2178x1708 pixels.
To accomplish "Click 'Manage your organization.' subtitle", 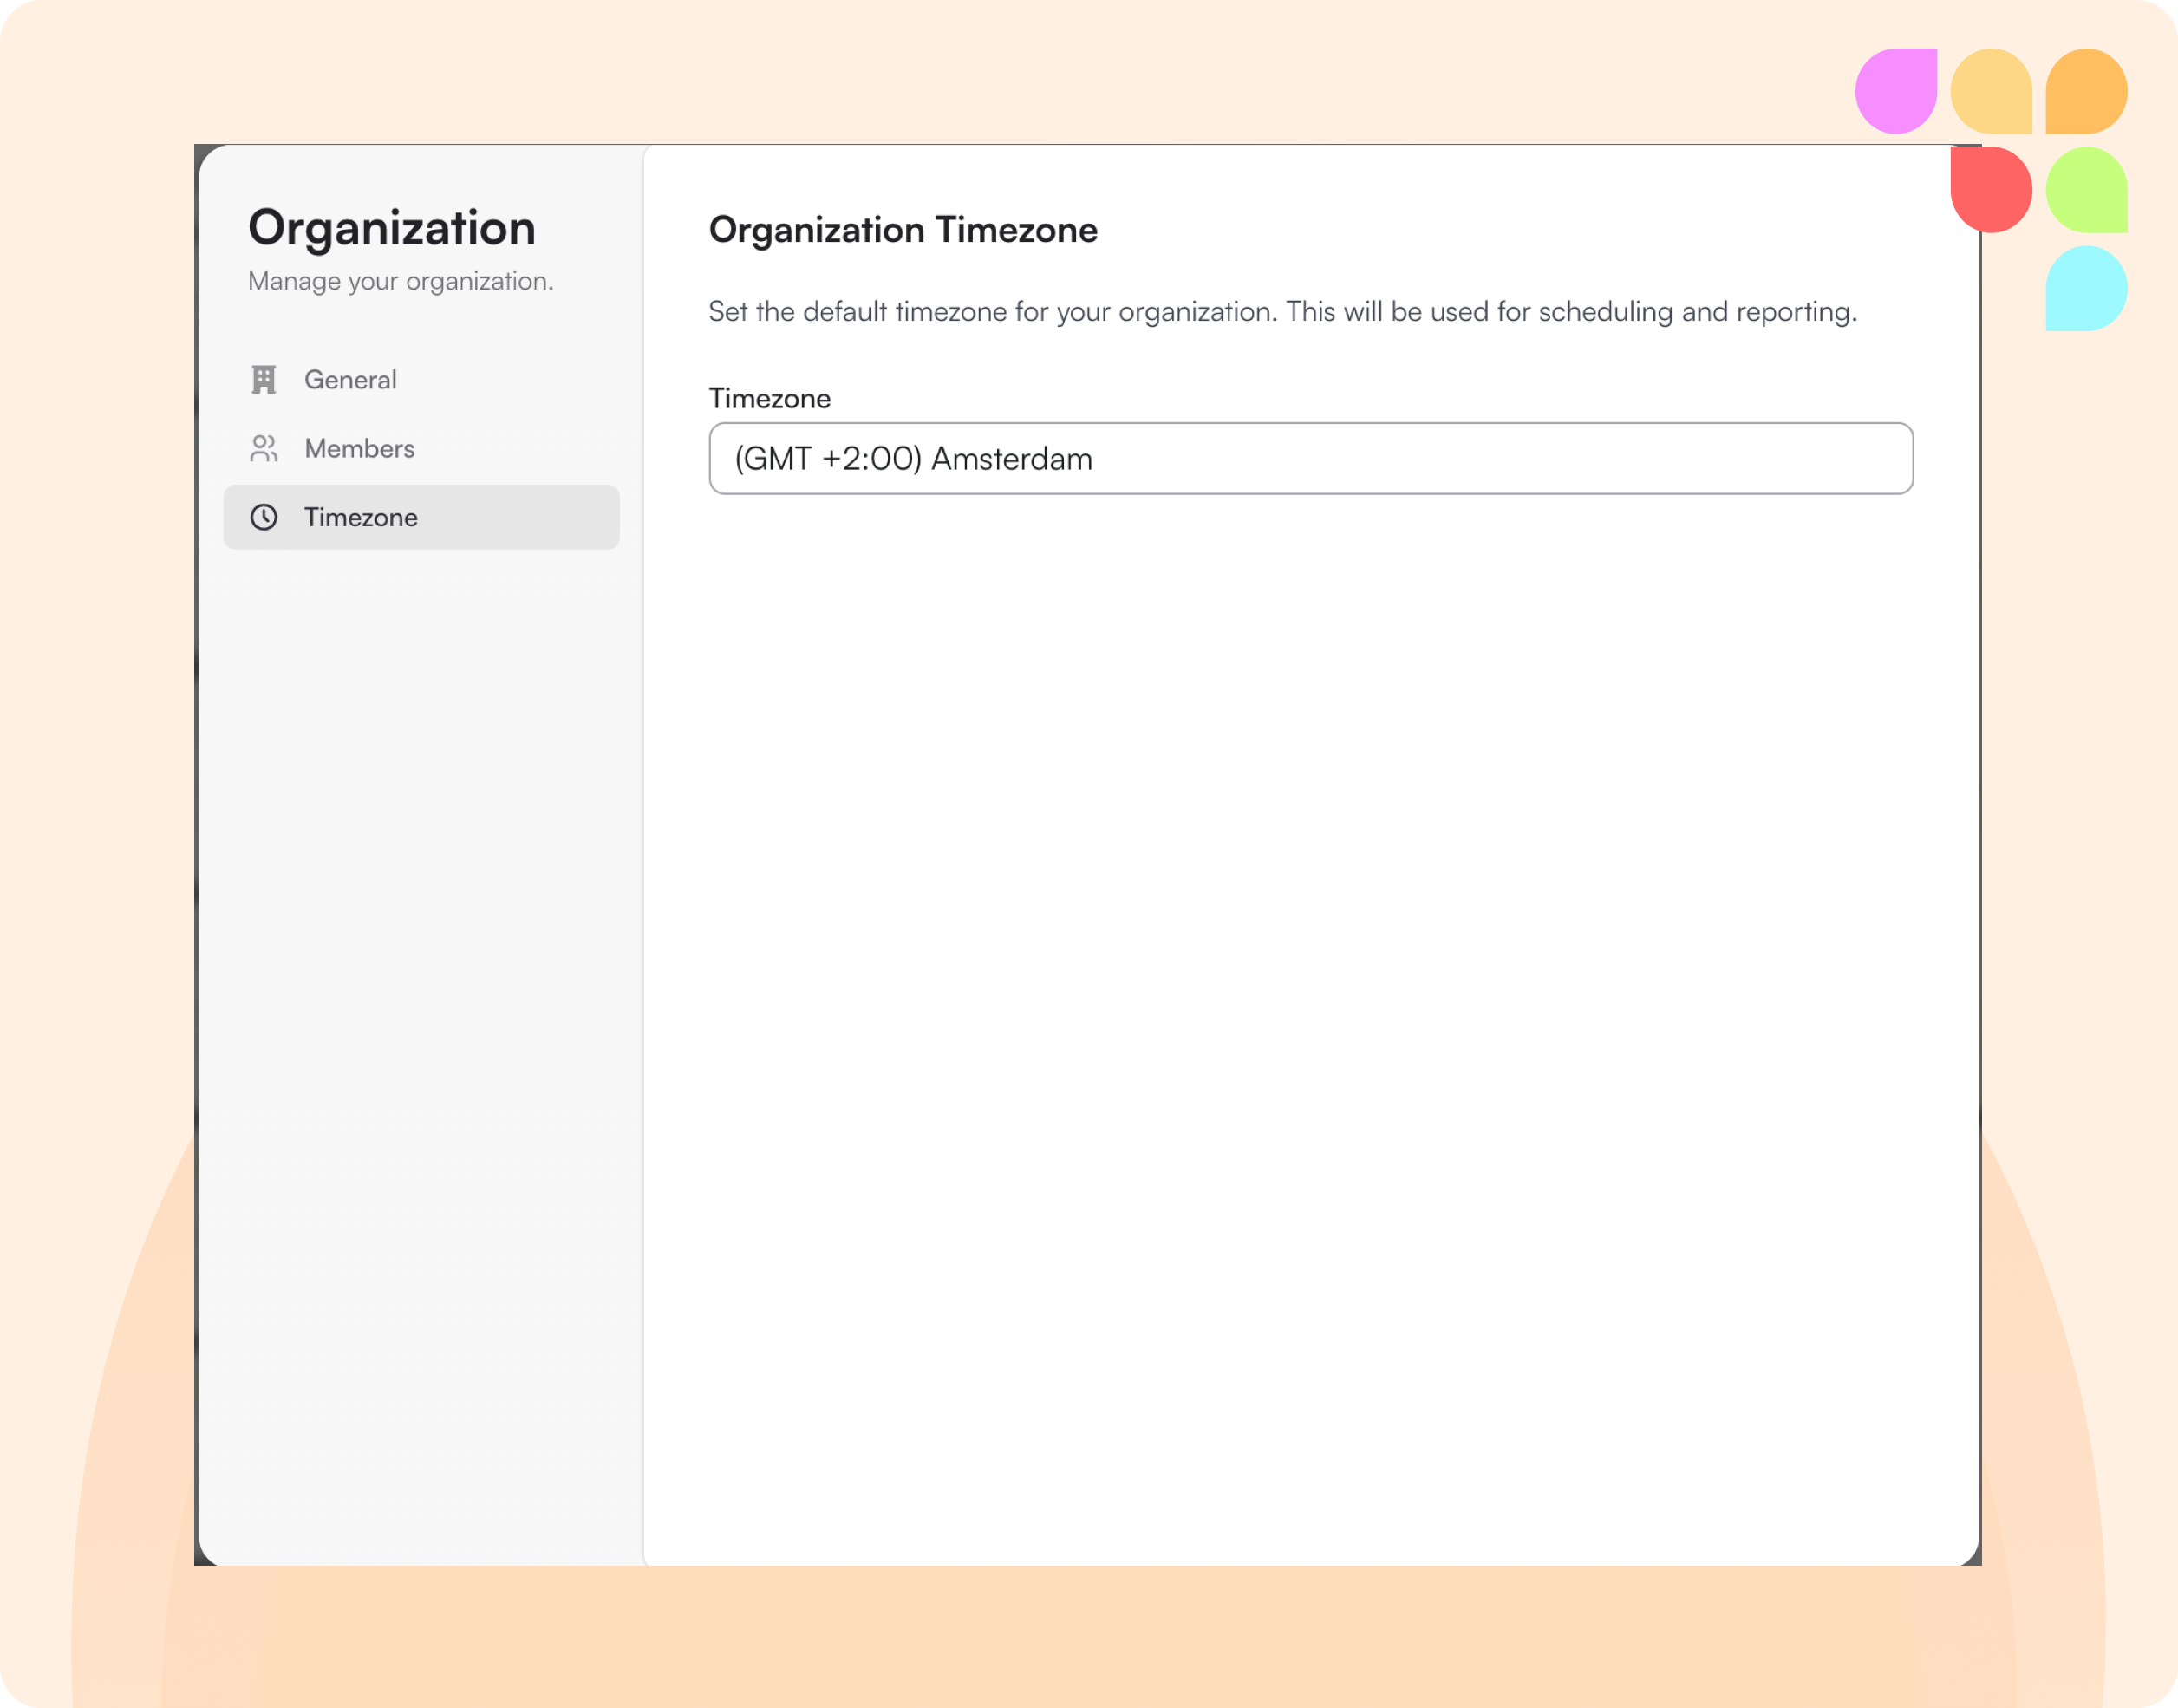I will (x=400, y=281).
